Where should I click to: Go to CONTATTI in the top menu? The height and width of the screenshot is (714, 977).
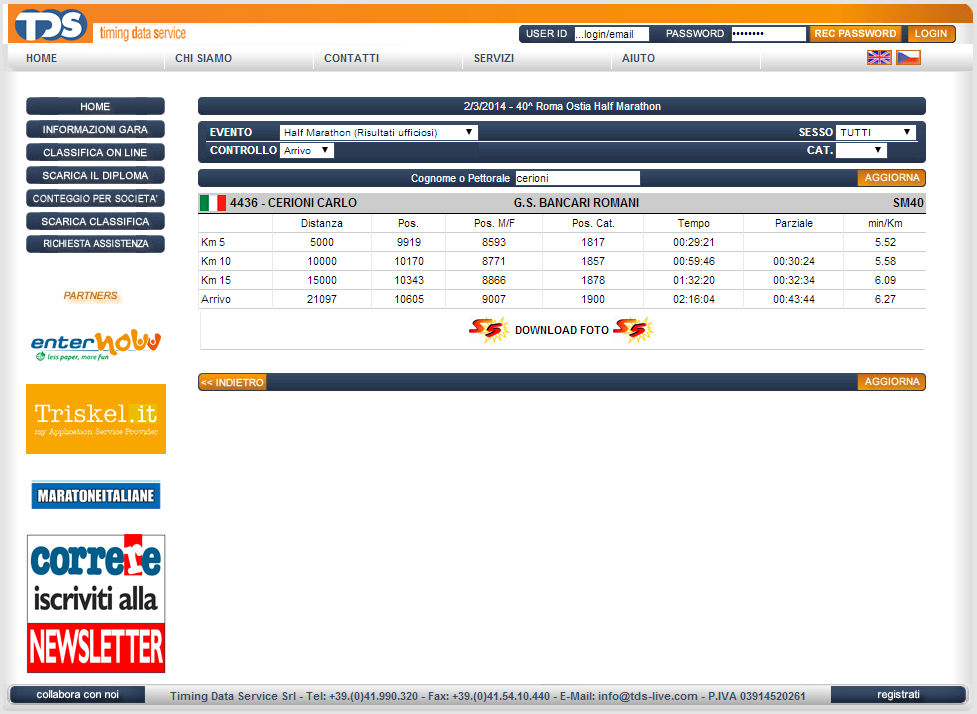pyautogui.click(x=351, y=58)
